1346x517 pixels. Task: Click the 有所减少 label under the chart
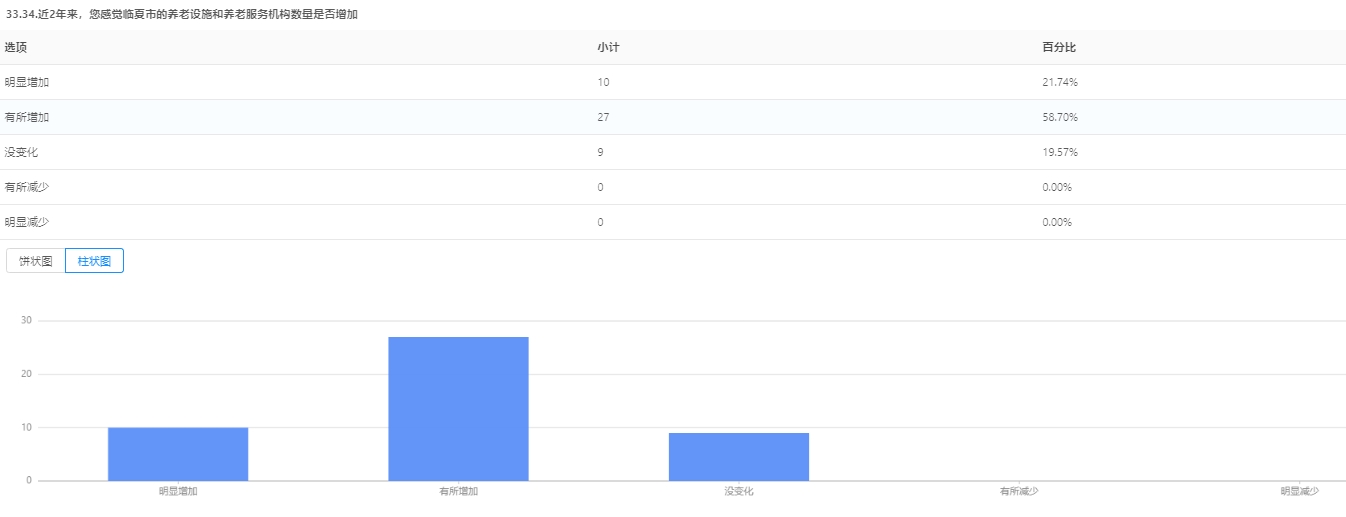point(1019,492)
